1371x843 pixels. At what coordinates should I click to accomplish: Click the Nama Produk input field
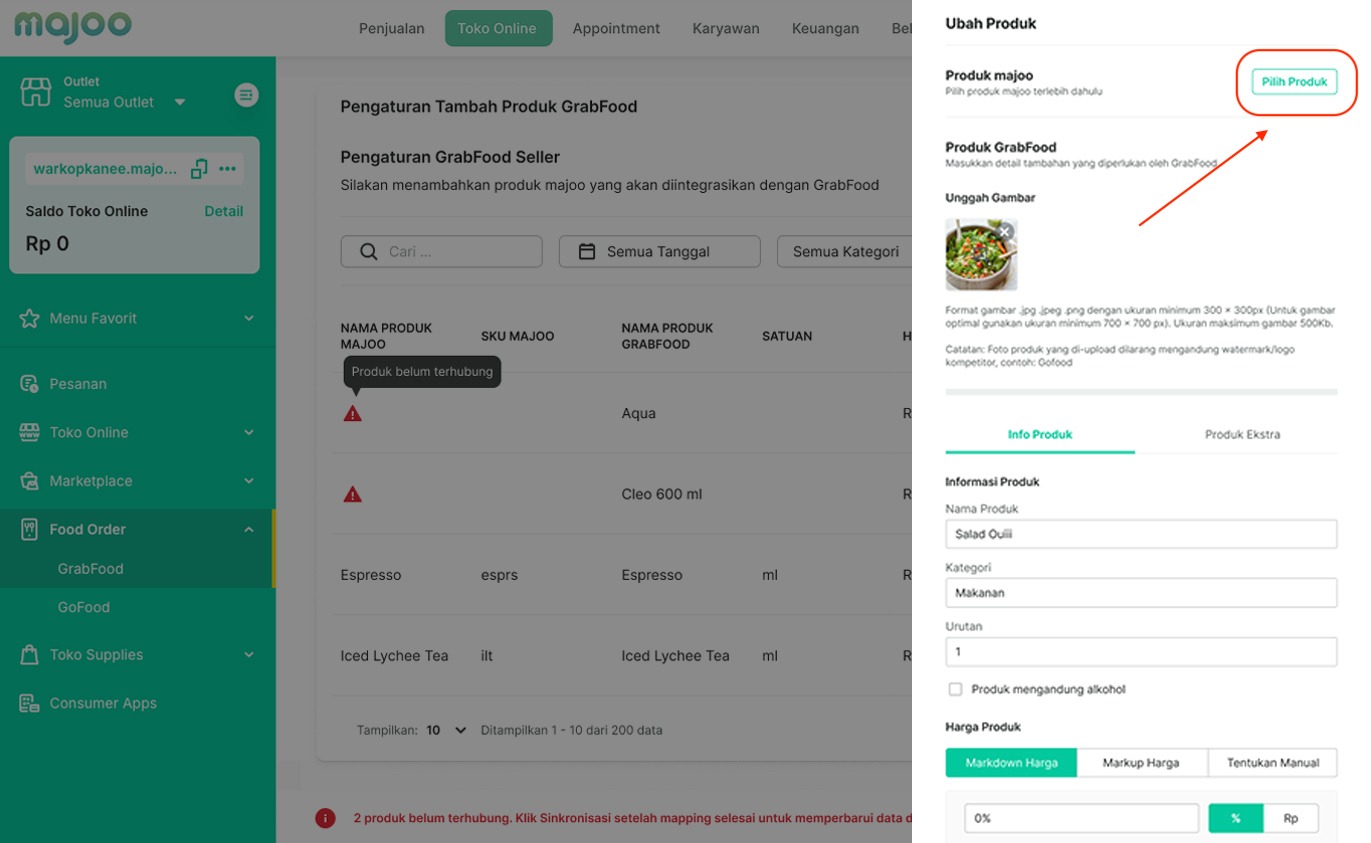point(1141,534)
